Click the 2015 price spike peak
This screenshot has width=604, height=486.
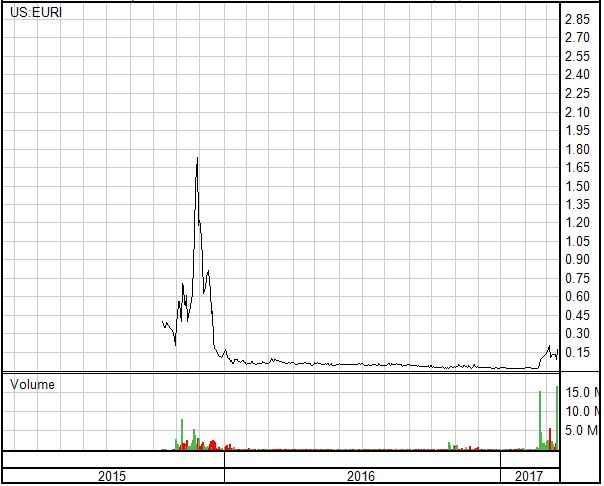pos(198,158)
